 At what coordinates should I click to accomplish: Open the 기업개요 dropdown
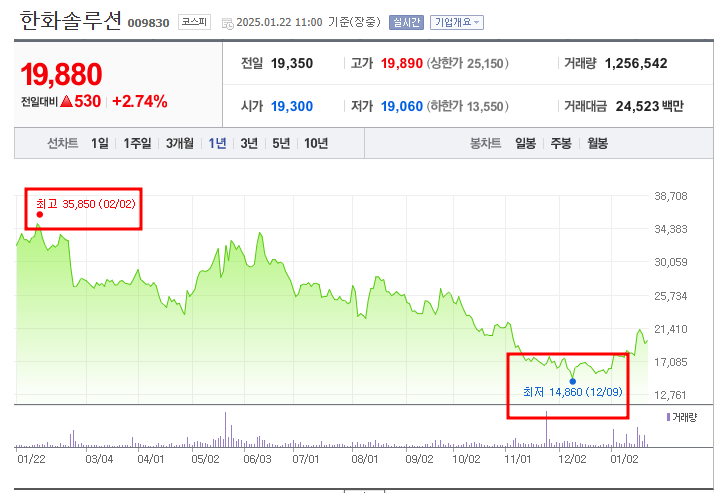point(457,22)
